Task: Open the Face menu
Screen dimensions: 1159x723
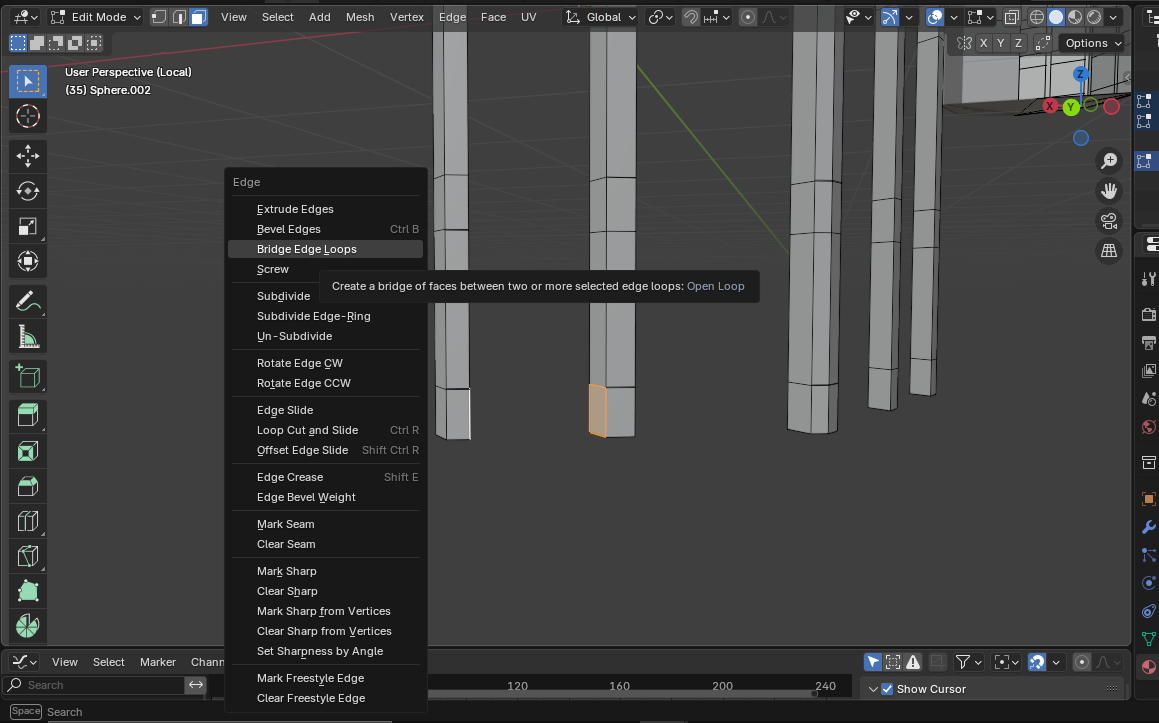Action: (493, 17)
